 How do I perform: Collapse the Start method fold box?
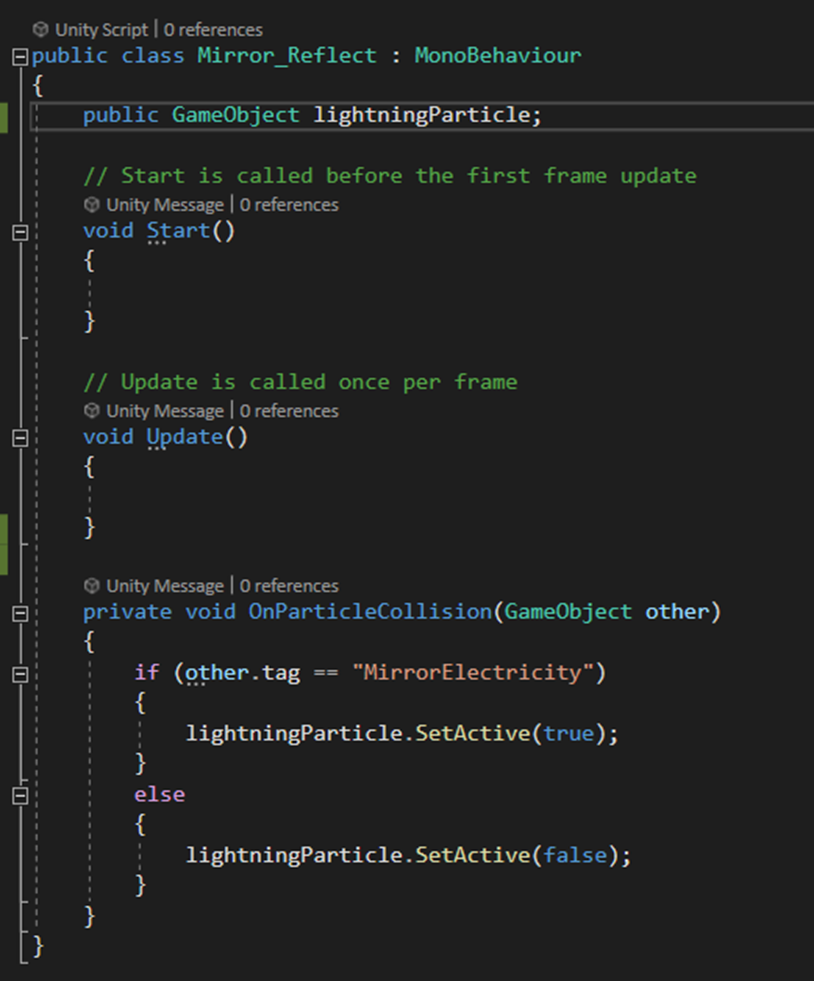(x=20, y=233)
